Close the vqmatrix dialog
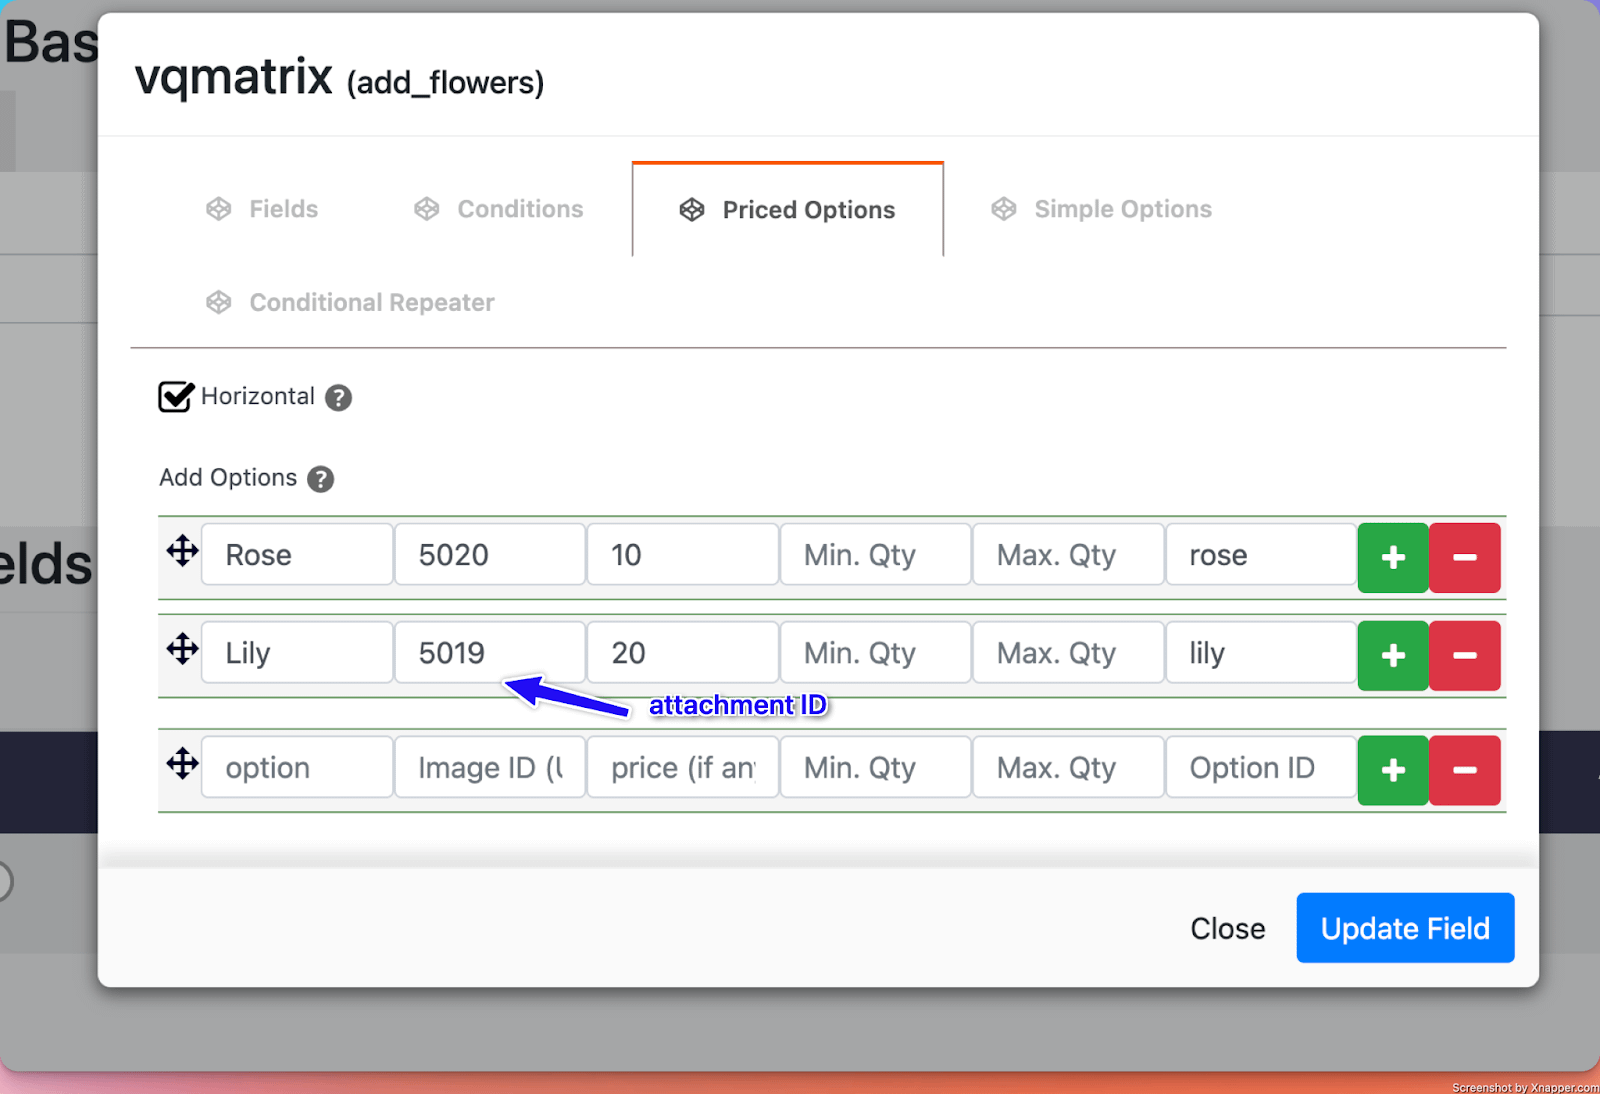 (x=1227, y=928)
